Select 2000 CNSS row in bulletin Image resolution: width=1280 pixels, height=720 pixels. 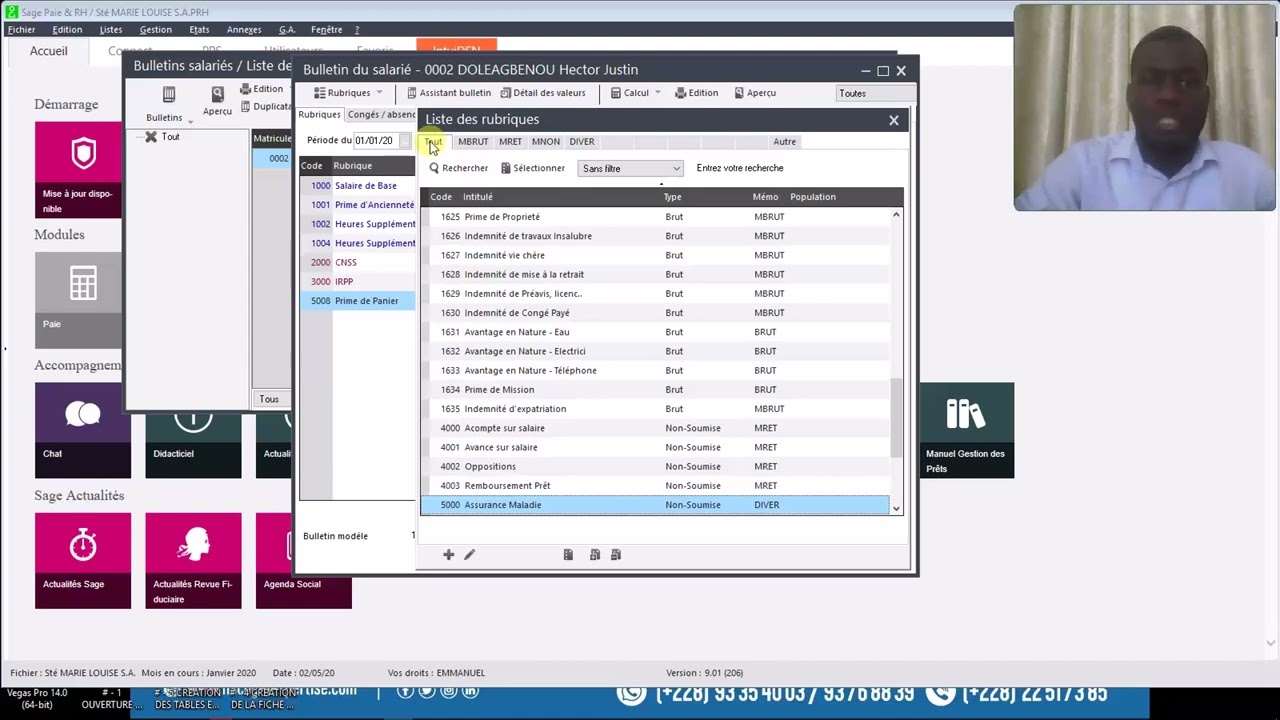click(x=358, y=263)
